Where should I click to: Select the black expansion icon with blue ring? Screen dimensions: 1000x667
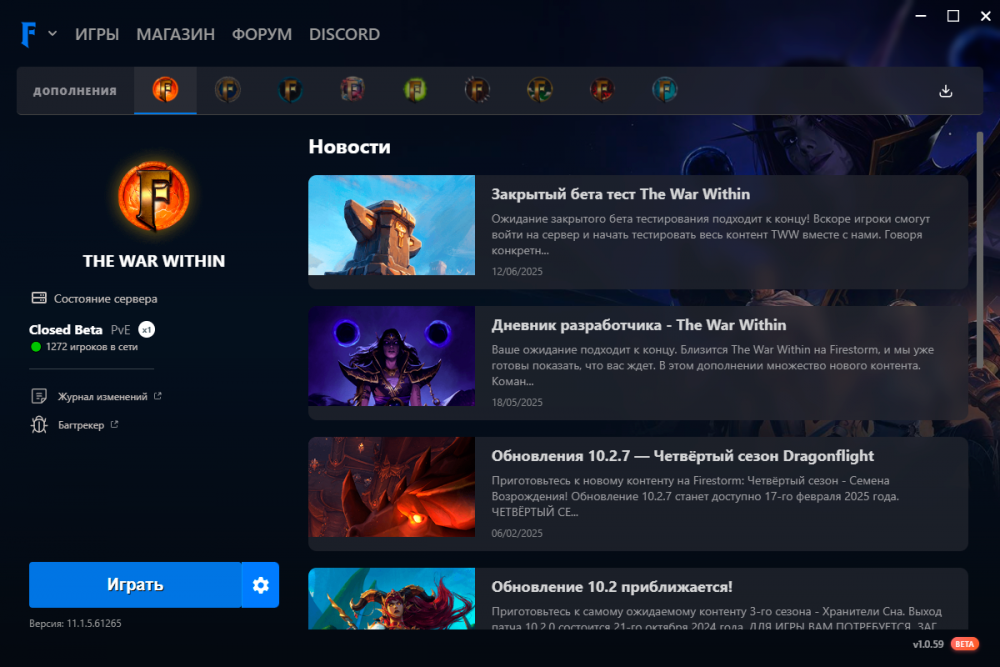tap(290, 90)
